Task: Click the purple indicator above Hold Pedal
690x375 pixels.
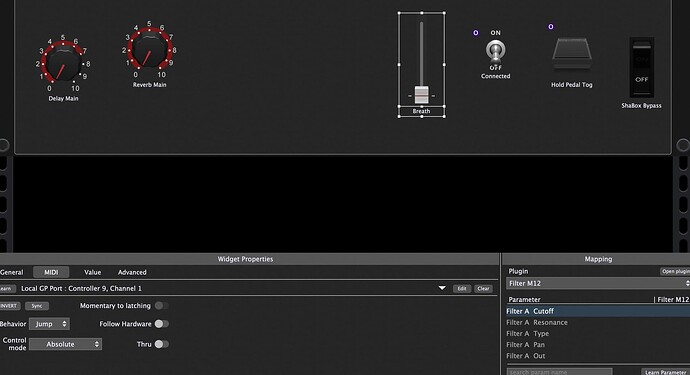Action: 551,27
